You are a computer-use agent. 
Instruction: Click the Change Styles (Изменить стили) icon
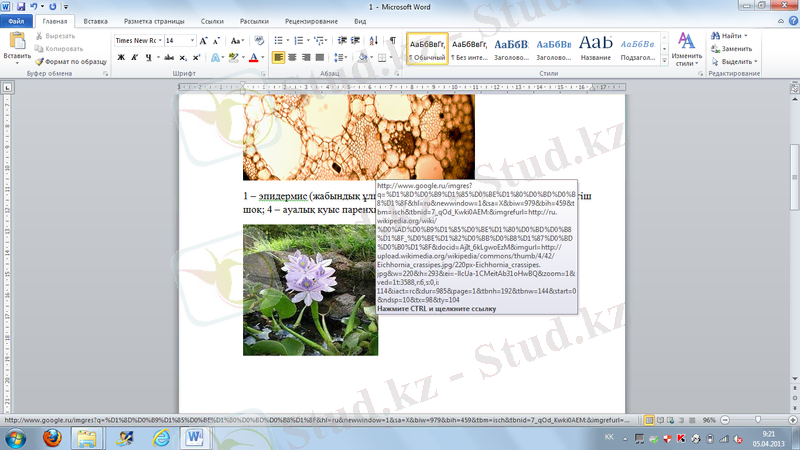pos(686,42)
